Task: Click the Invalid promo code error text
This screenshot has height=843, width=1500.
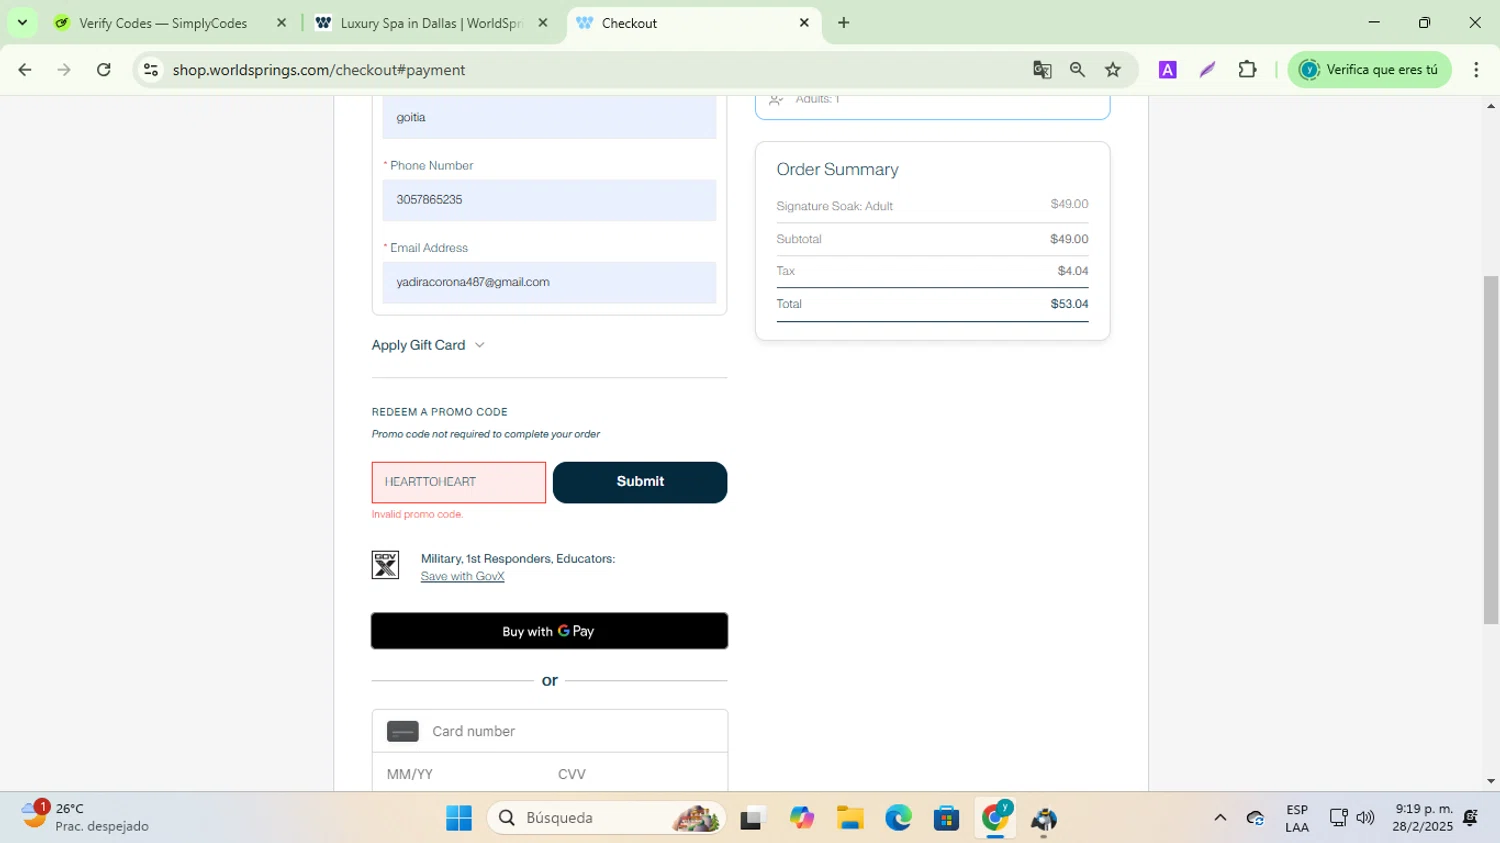Action: [417, 514]
